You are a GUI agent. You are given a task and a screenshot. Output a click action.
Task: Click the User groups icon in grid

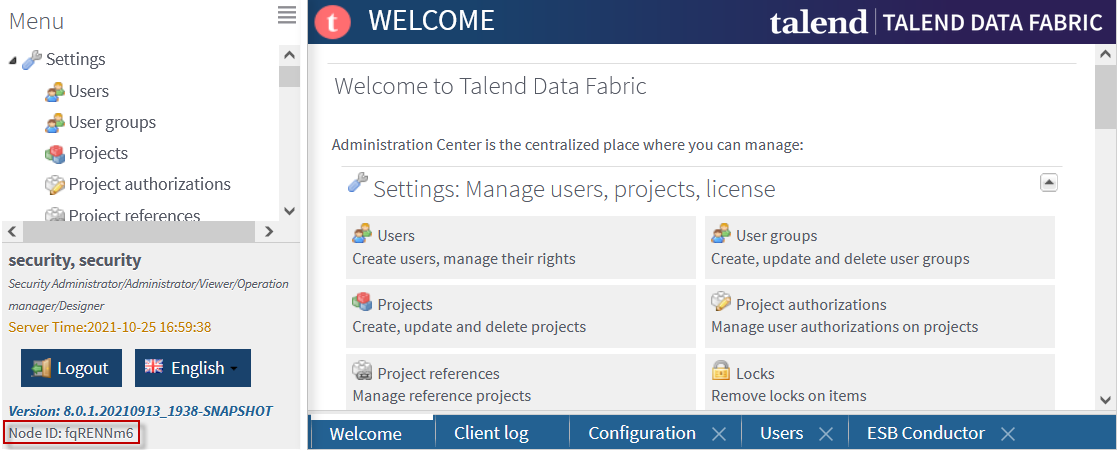721,234
